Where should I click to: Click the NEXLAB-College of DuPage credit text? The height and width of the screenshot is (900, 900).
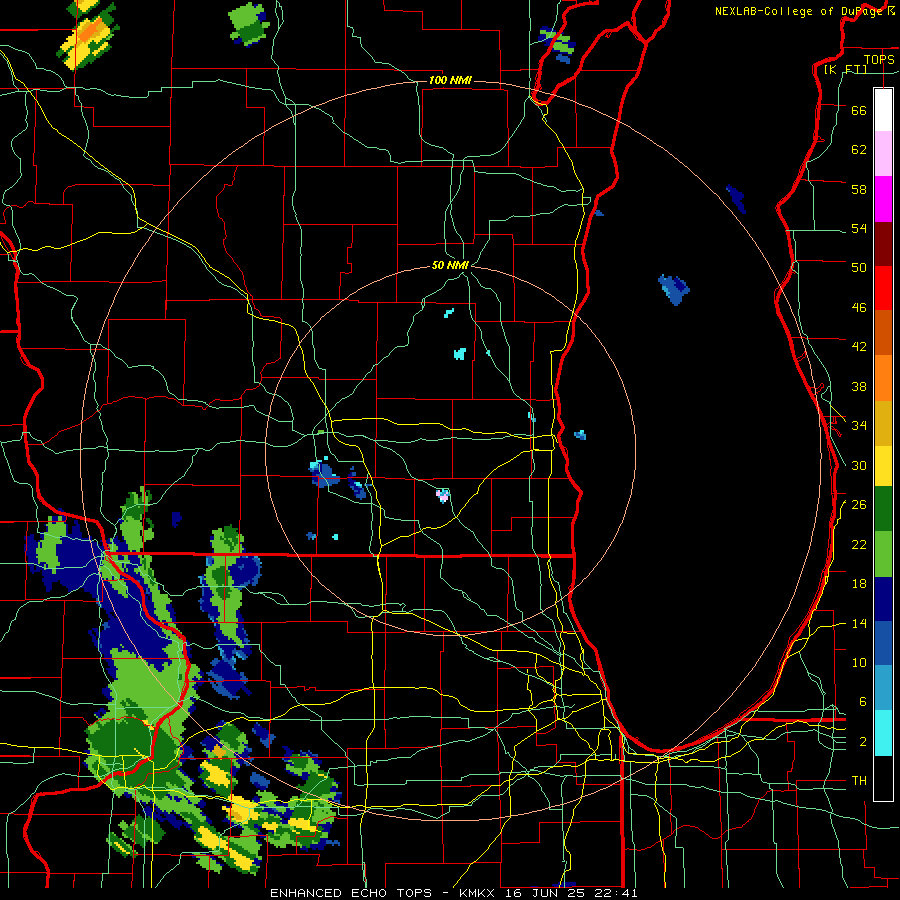[800, 11]
